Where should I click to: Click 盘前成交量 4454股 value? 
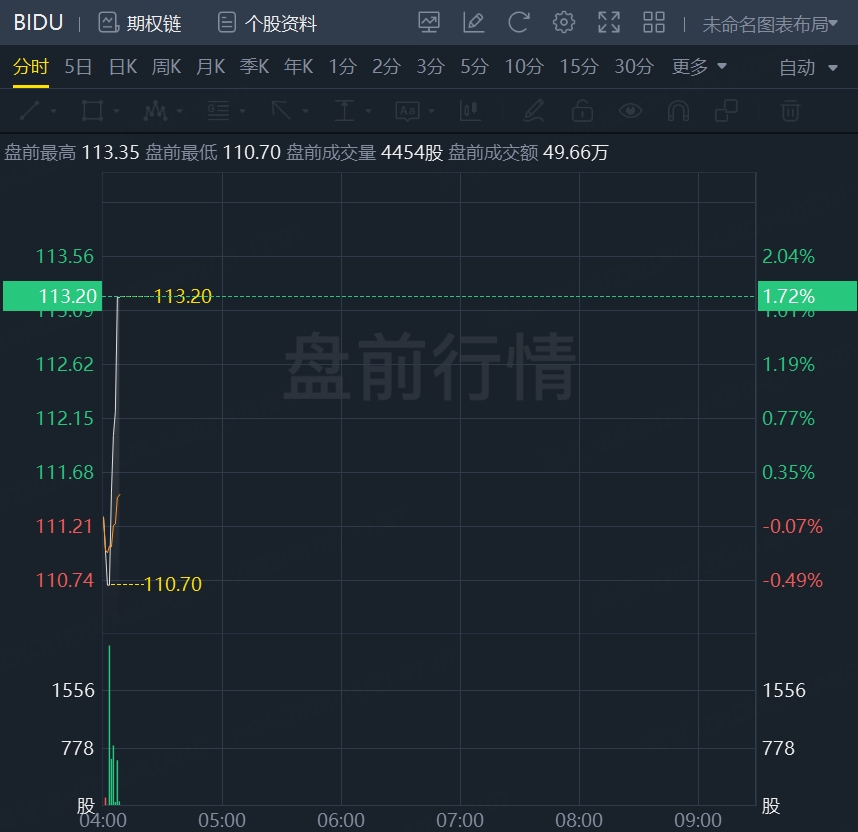pyautogui.click(x=364, y=153)
